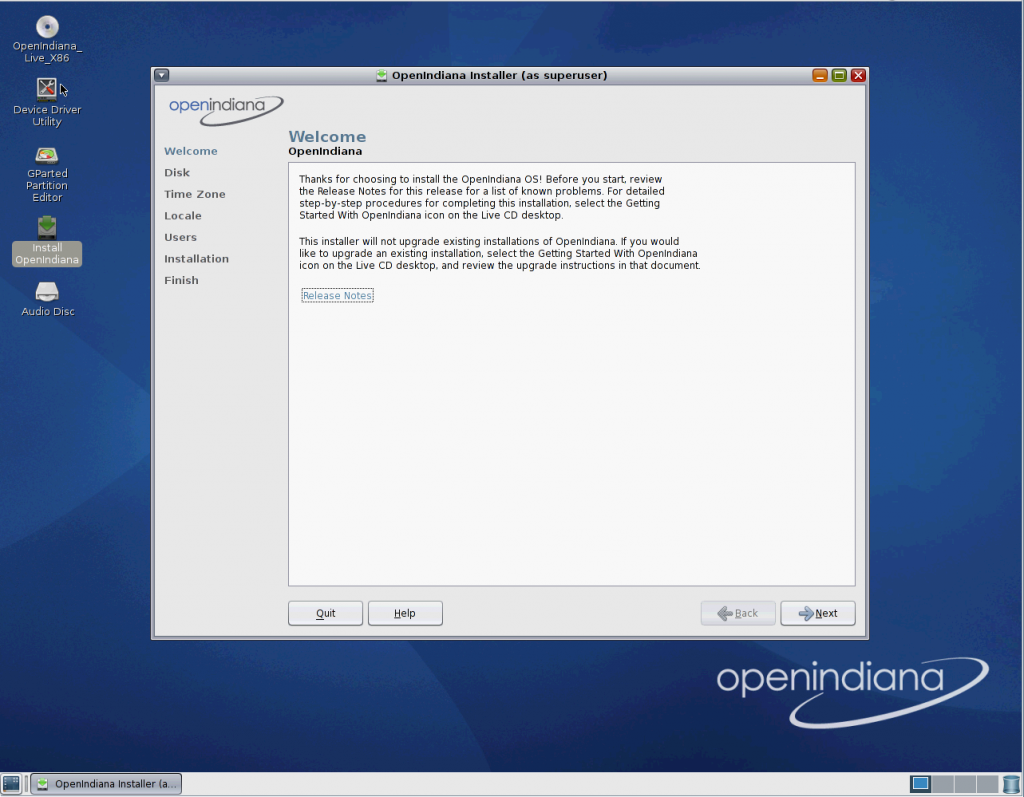This screenshot has width=1024, height=797.
Task: Click the OpenIndiana logo in installer
Action: tap(226, 110)
